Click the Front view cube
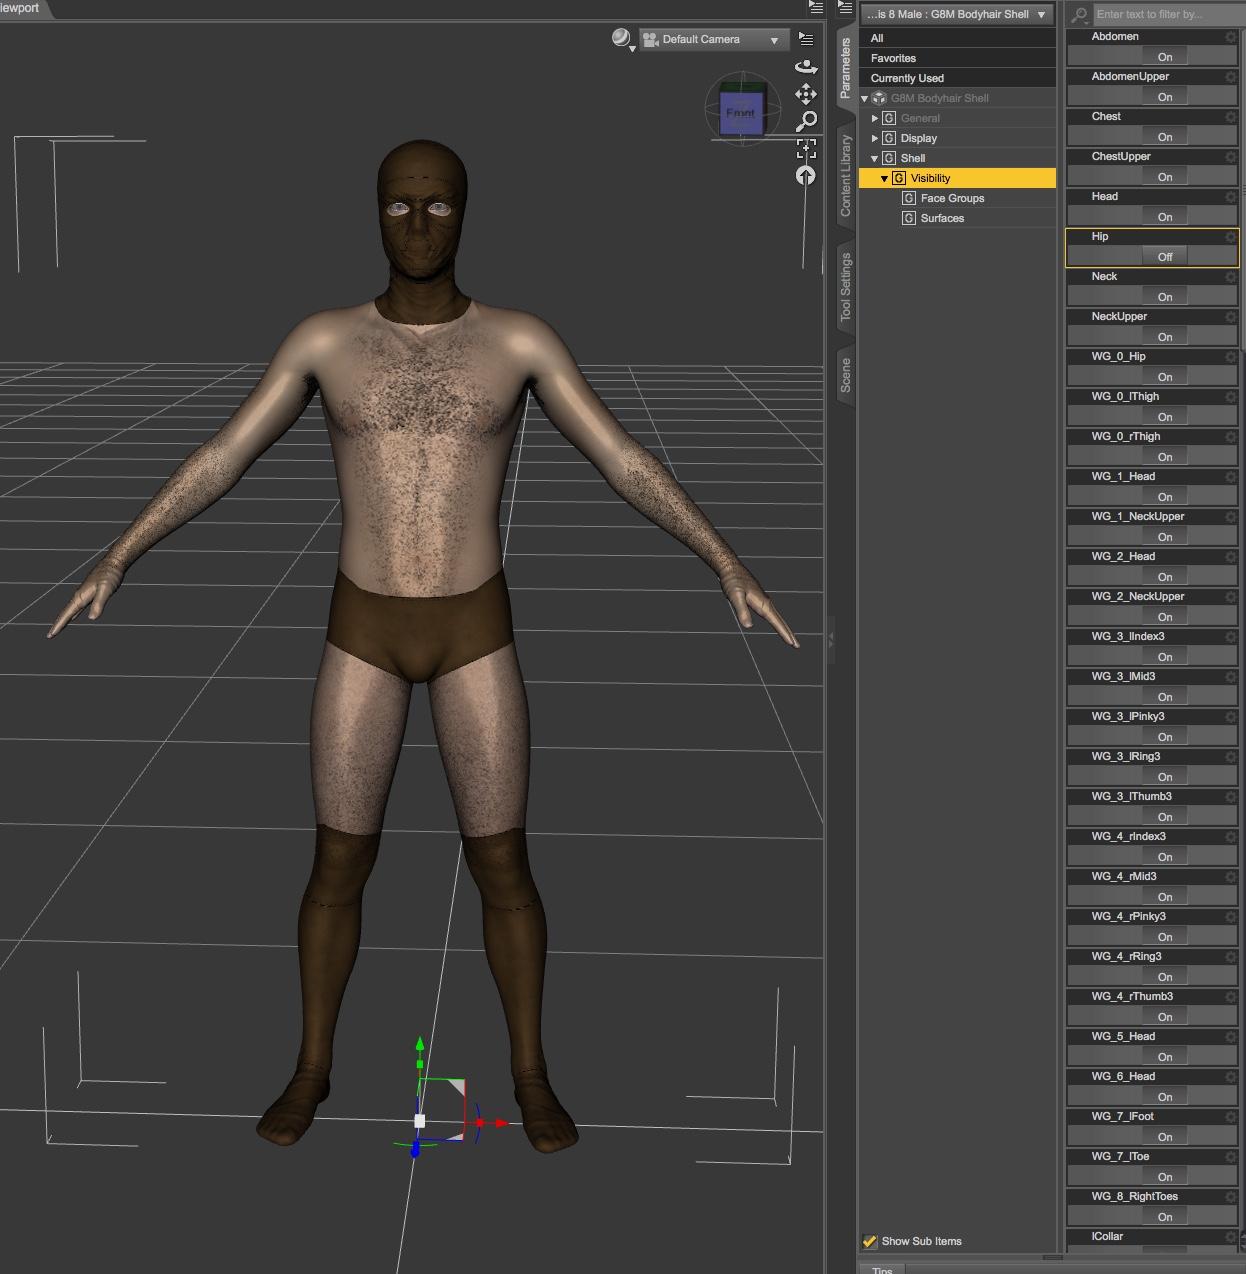The height and width of the screenshot is (1274, 1246). 741,112
